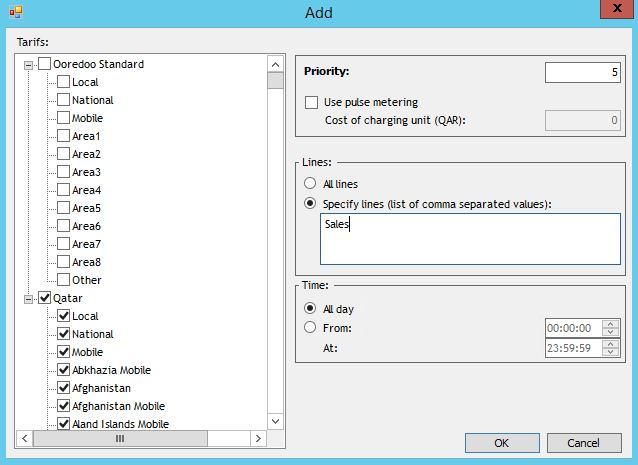
Task: Click the Priority value field
Action: coord(582,72)
